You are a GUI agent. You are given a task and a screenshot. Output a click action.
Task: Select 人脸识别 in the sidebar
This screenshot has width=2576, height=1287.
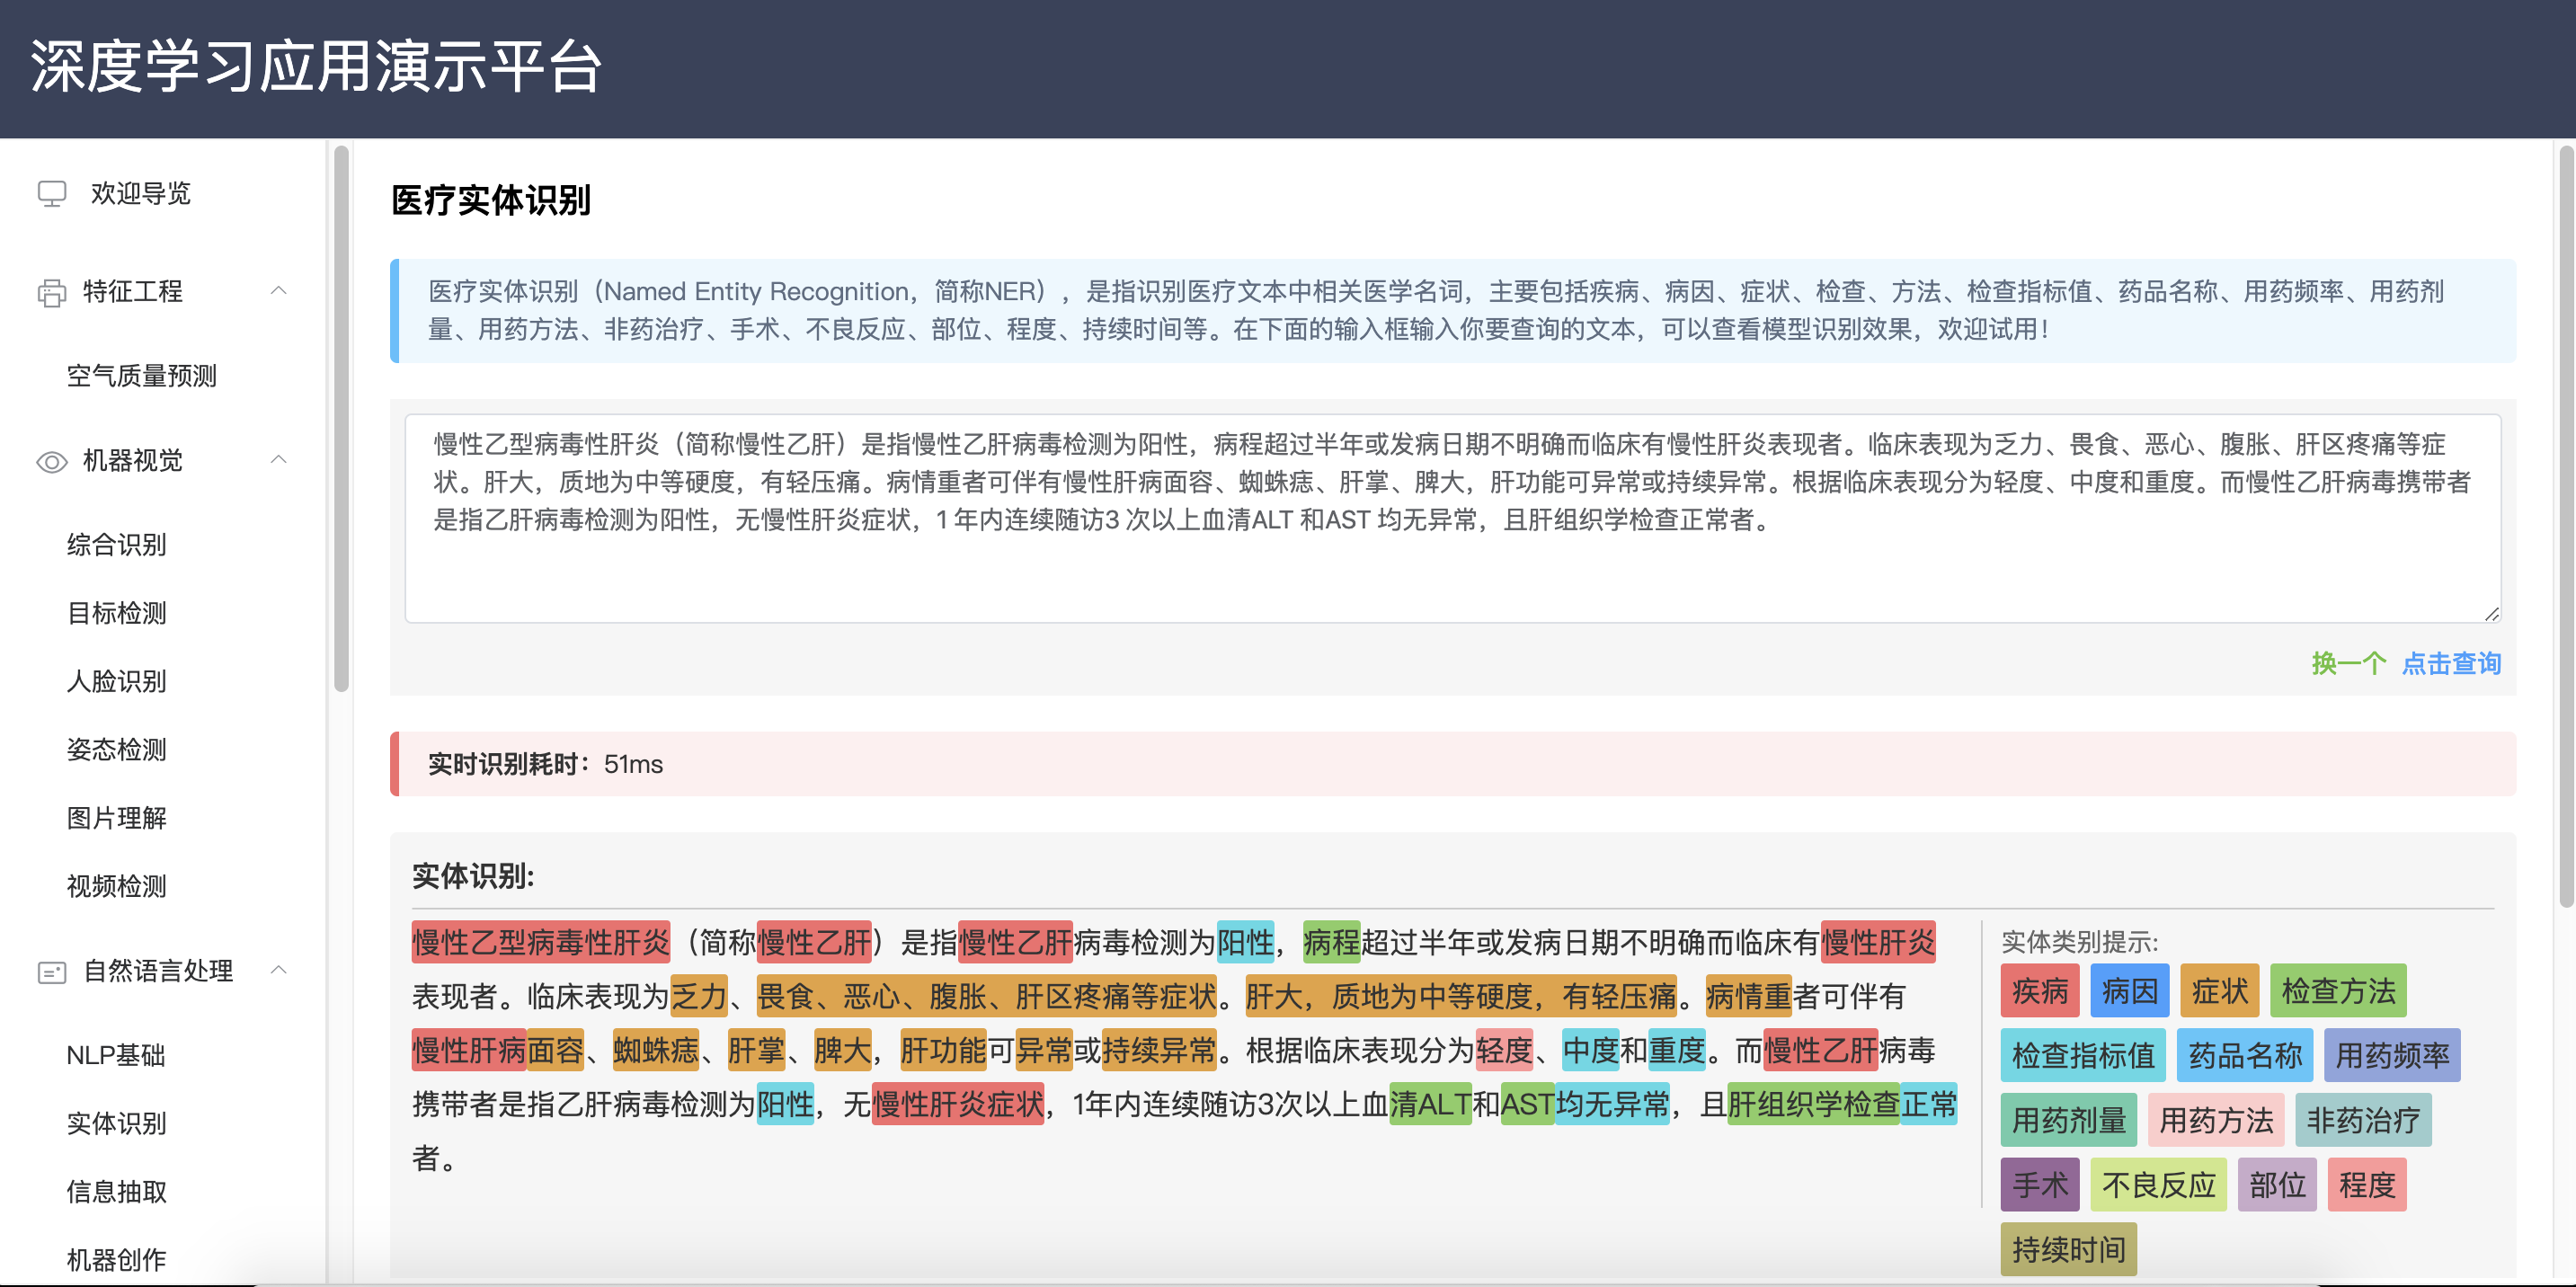tap(116, 681)
